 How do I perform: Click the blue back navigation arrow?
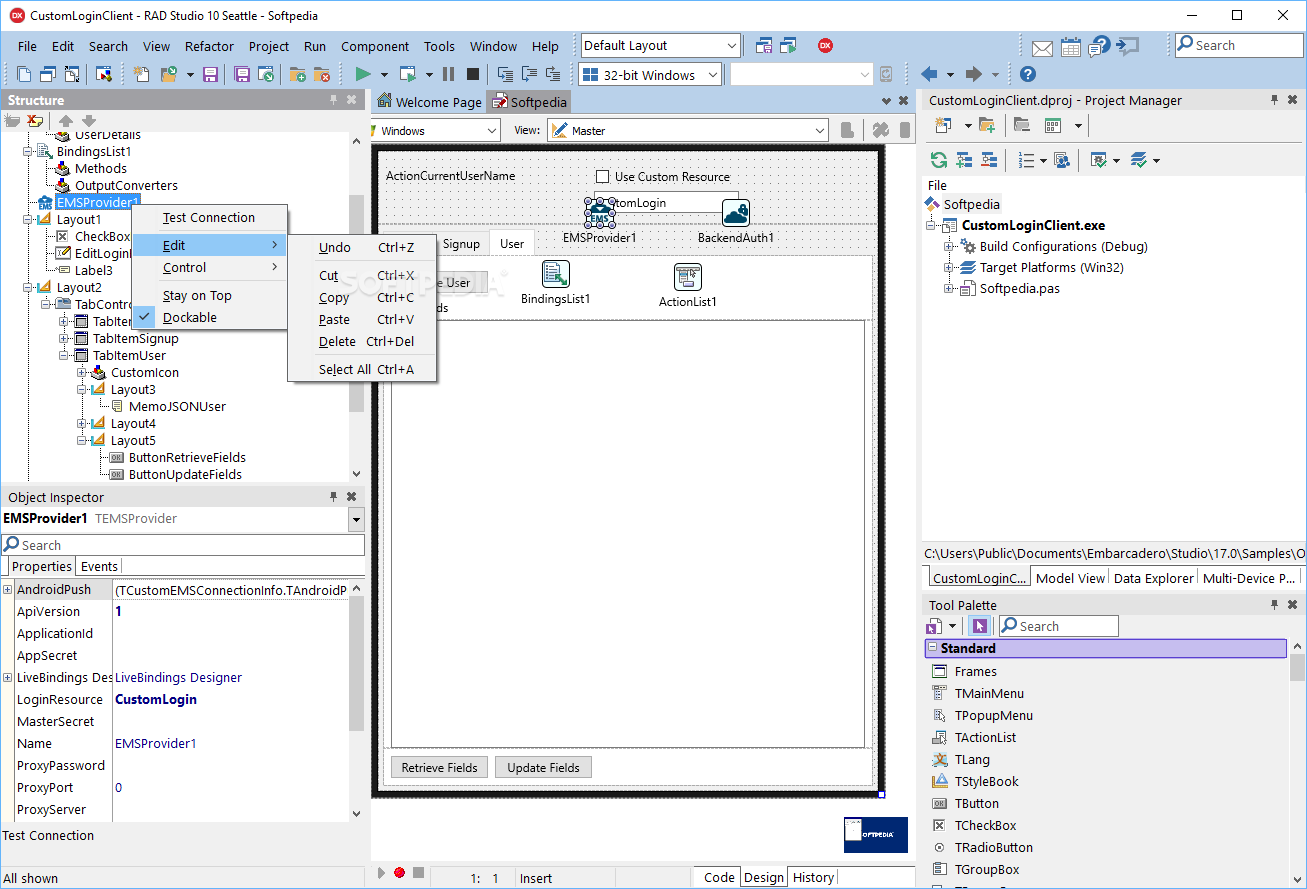[929, 74]
